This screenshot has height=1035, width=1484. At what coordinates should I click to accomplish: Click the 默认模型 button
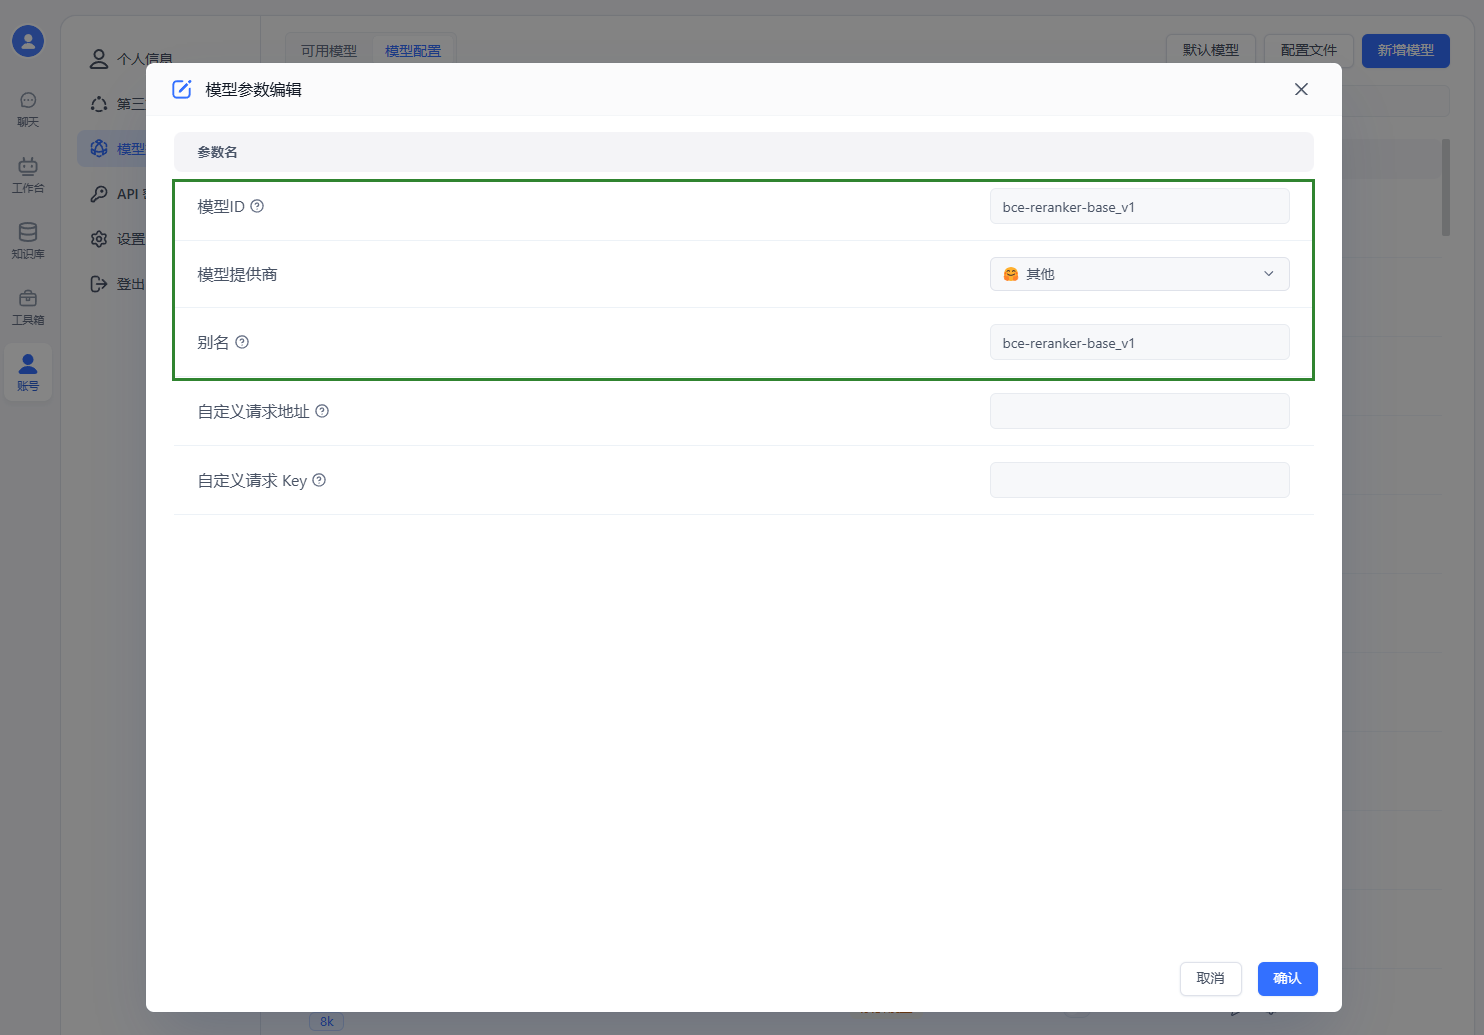[1211, 50]
